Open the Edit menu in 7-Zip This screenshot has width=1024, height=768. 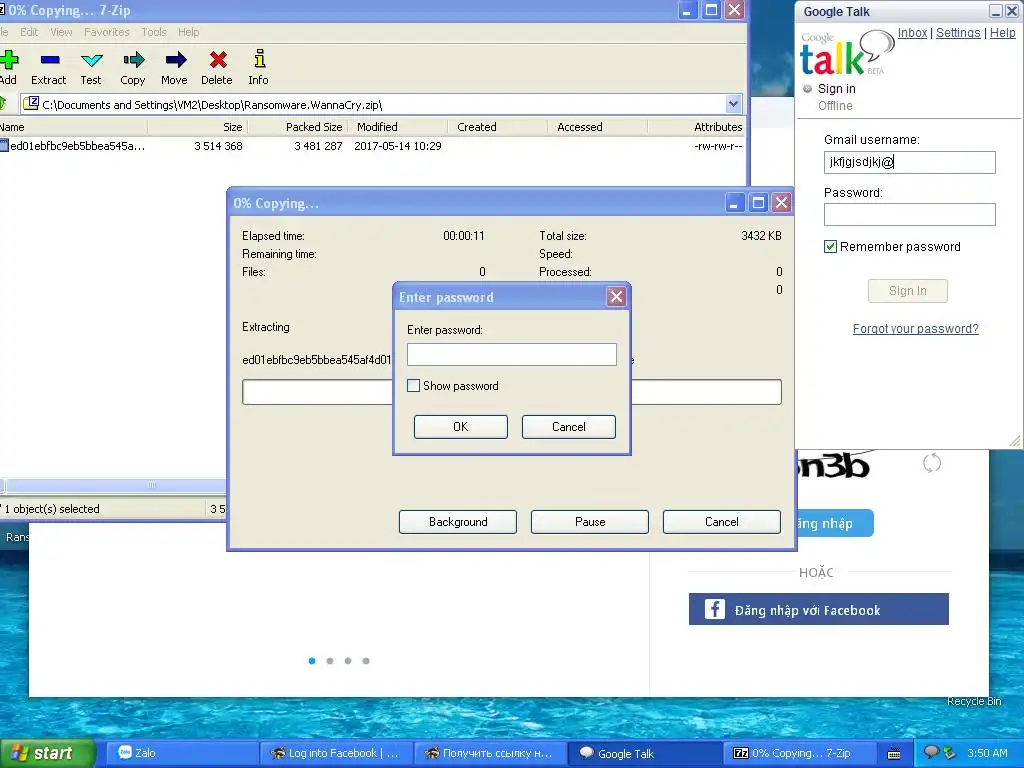pyautogui.click(x=29, y=32)
